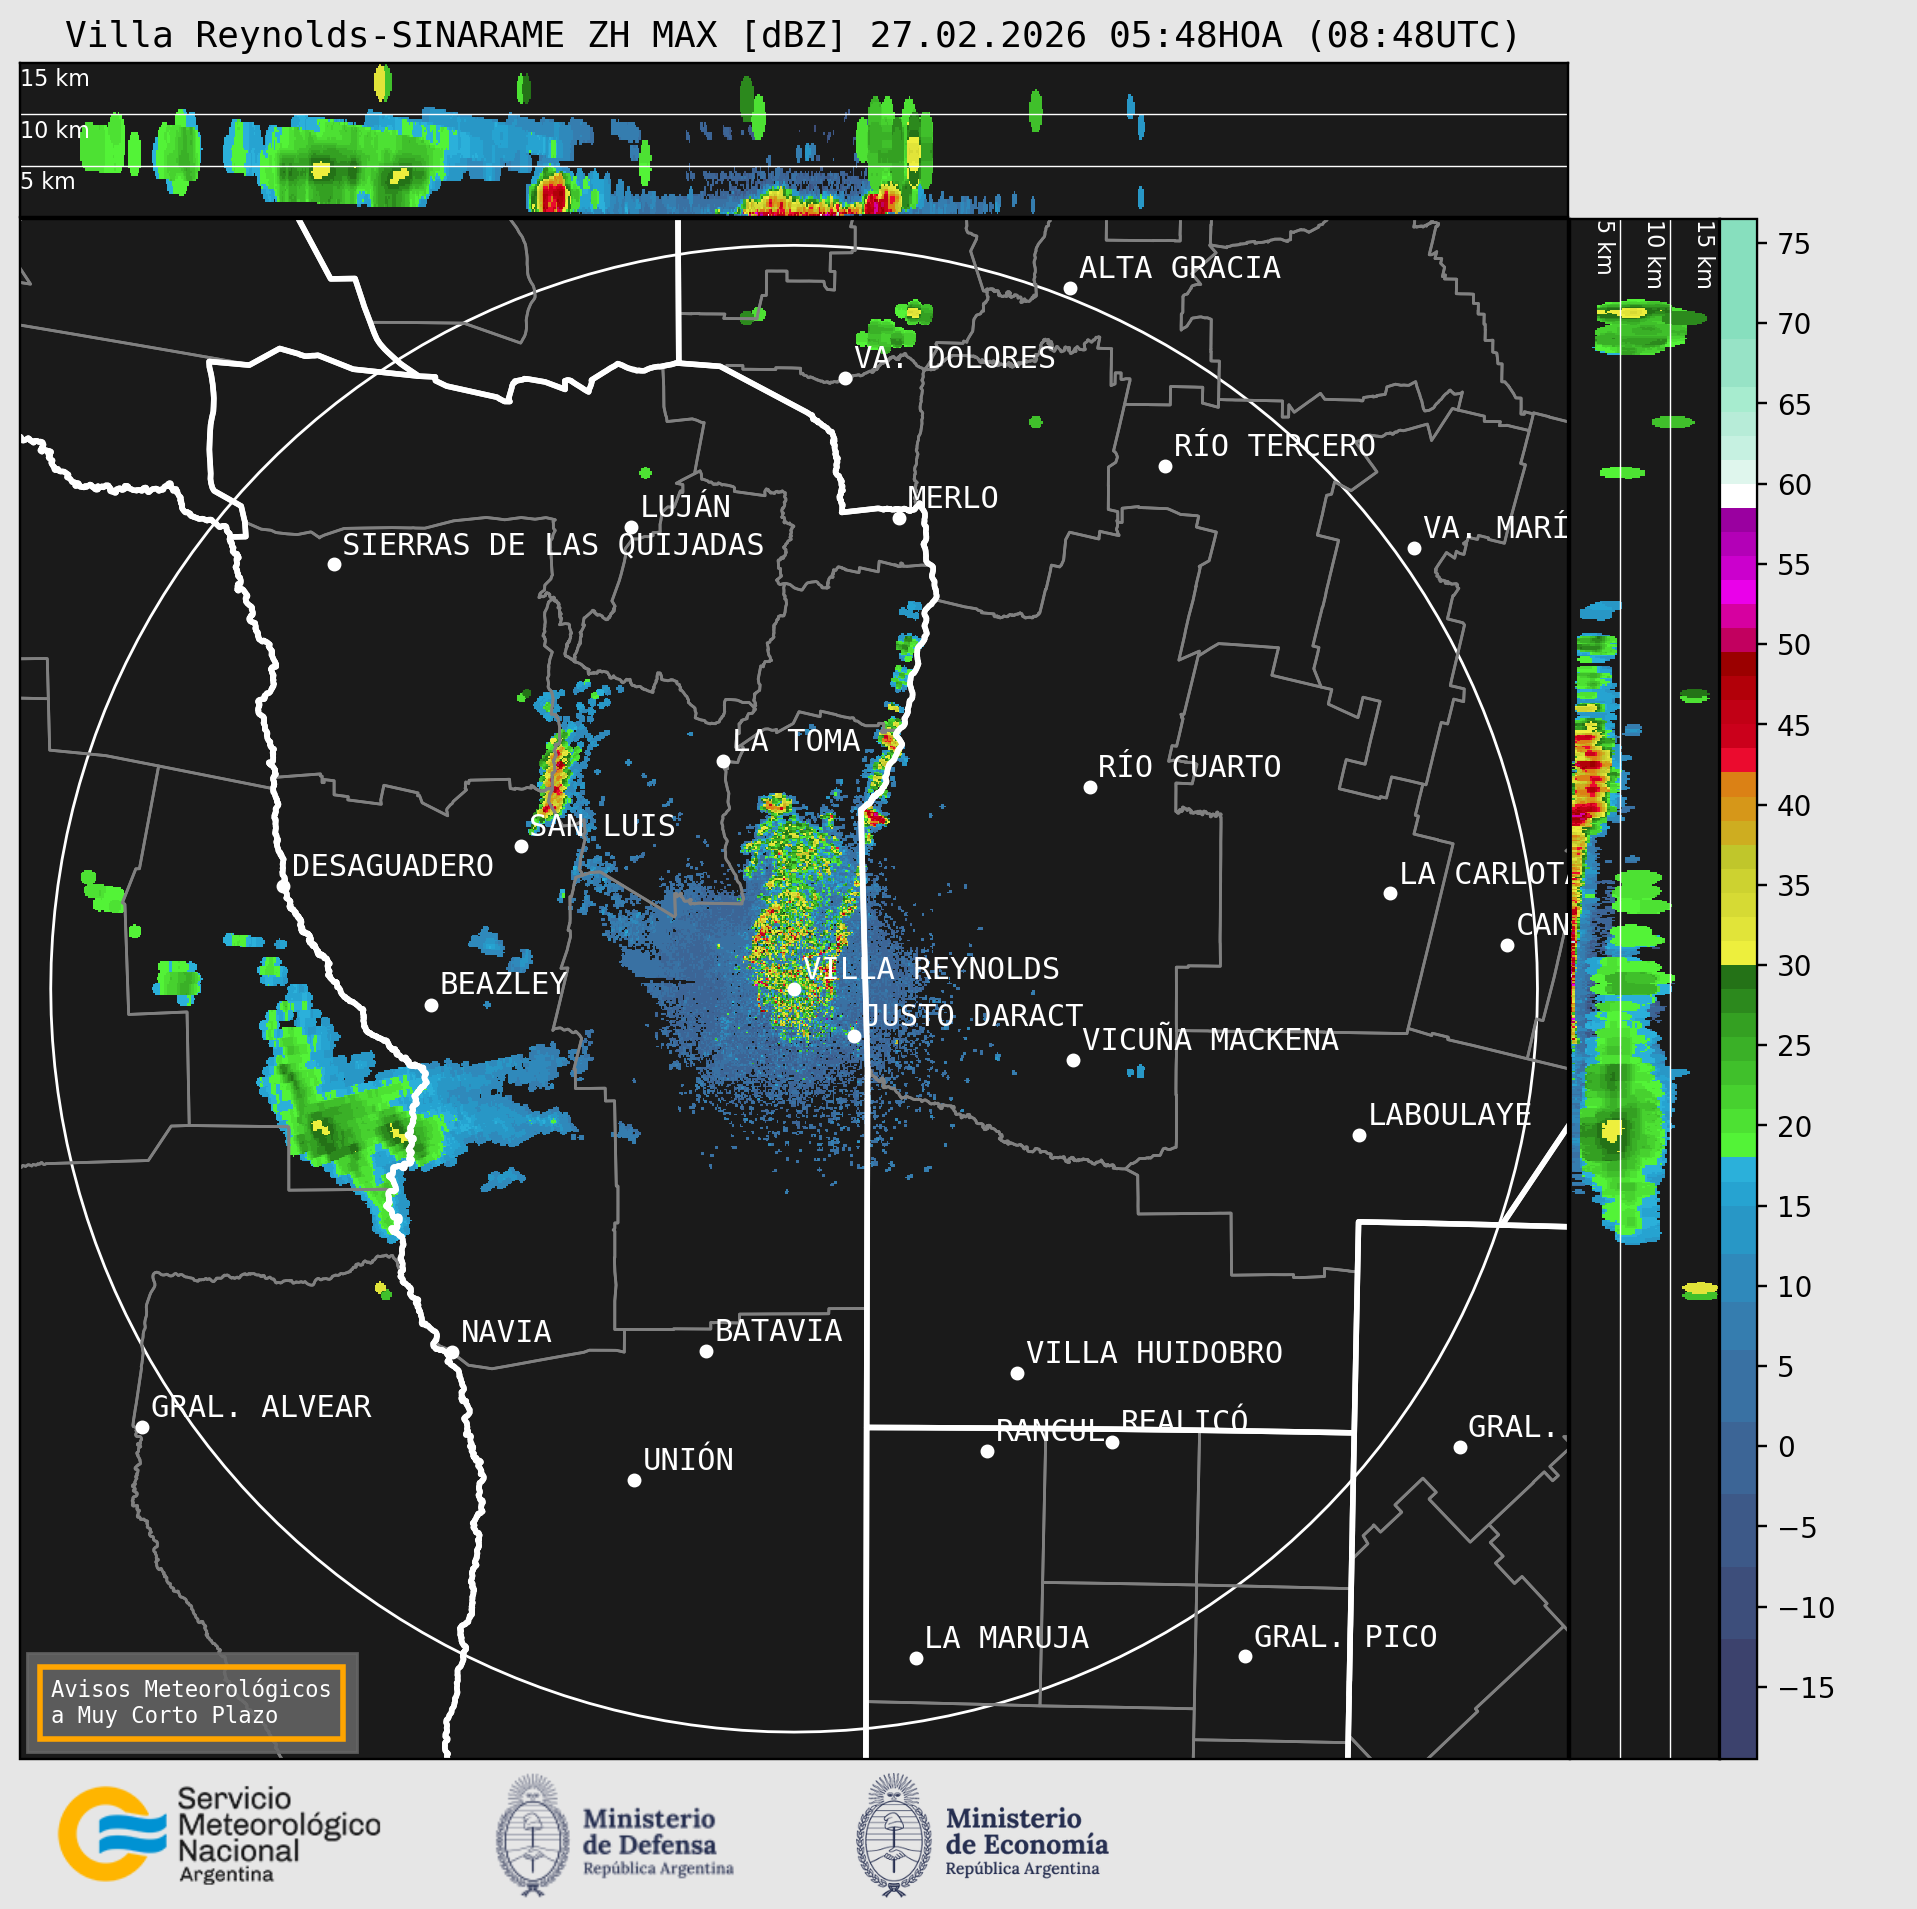The image size is (1917, 1909).
Task: Click the Laboulaye city dot
Action: click(1359, 1135)
